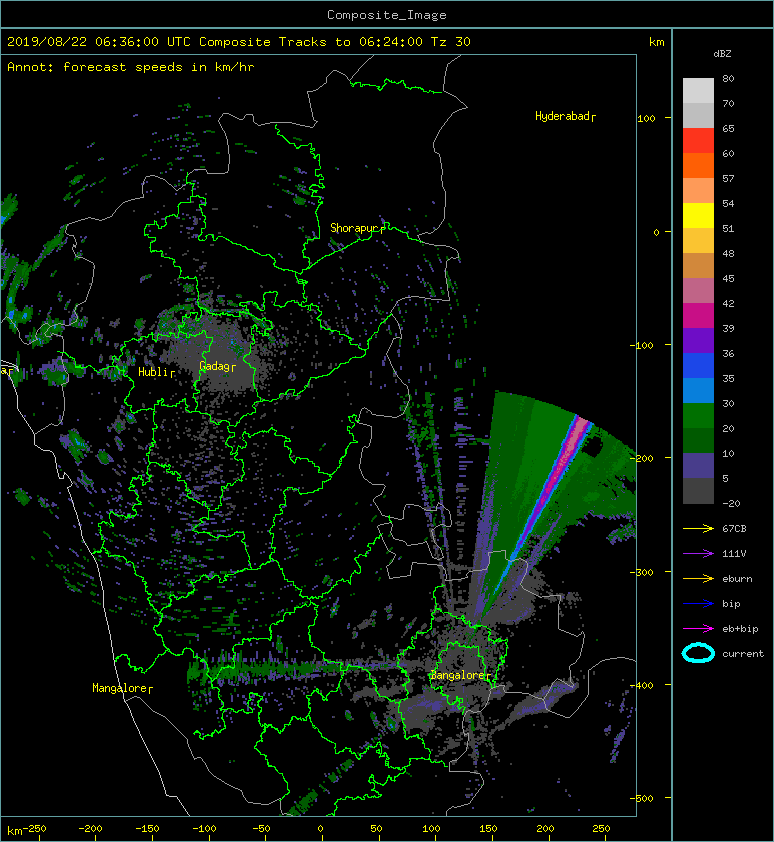The image size is (774, 842).
Task: Click the eburn arrow symbol in legend
Action: 698,579
